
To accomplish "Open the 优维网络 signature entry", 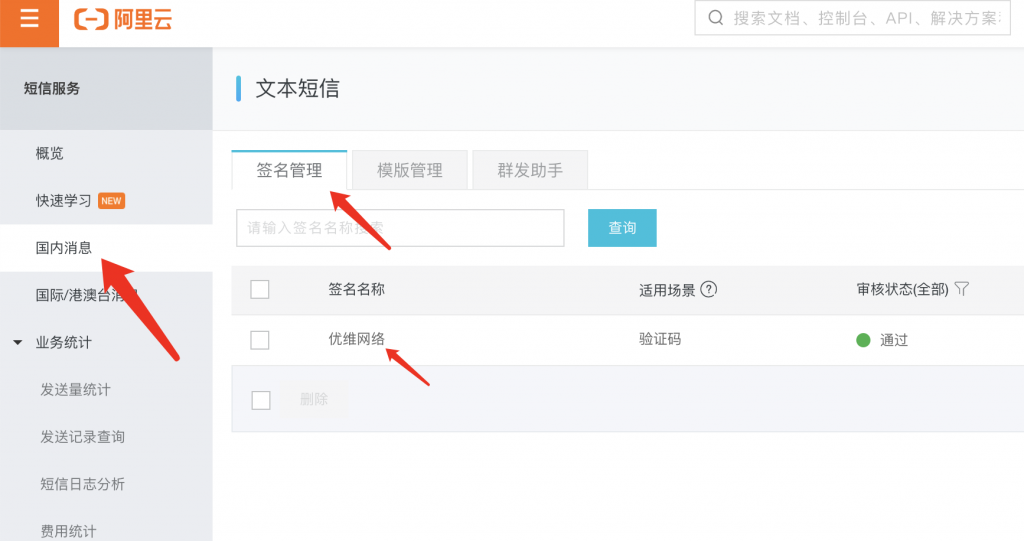I will [357, 339].
